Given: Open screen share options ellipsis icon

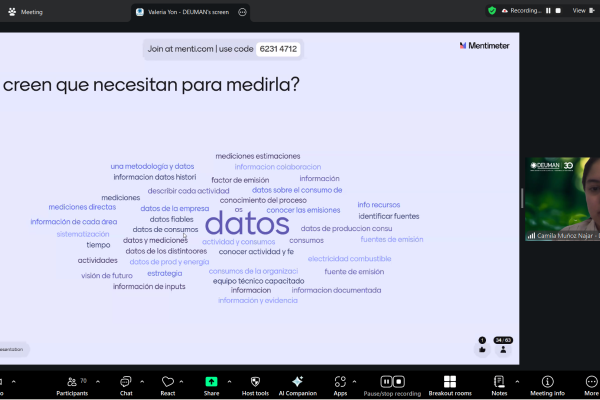Looking at the screenshot, I should point(242,12).
